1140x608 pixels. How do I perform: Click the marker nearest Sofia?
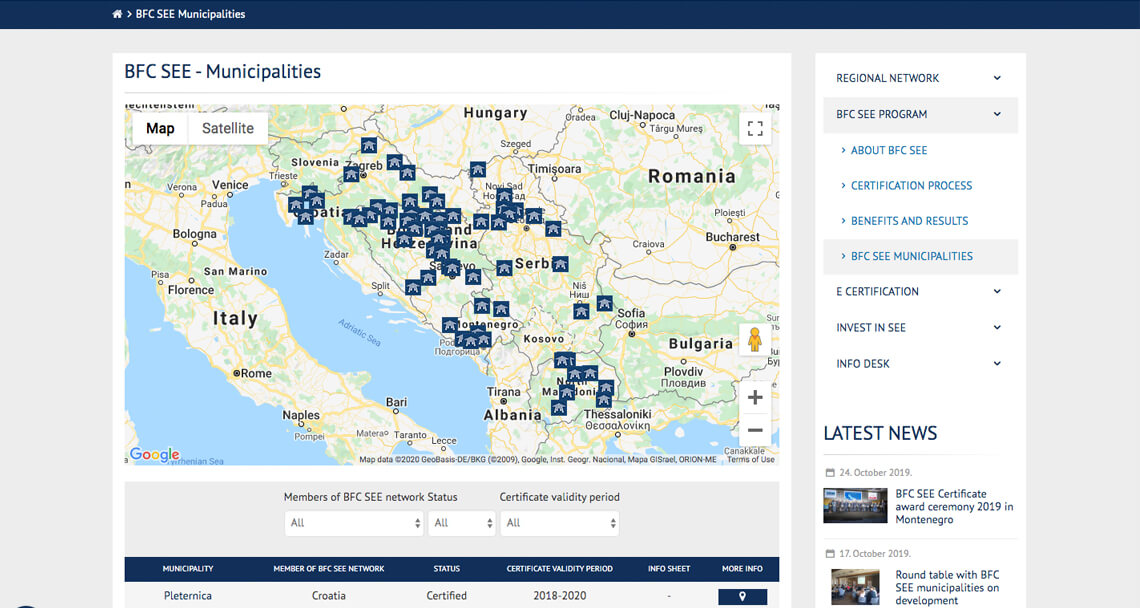coord(604,303)
